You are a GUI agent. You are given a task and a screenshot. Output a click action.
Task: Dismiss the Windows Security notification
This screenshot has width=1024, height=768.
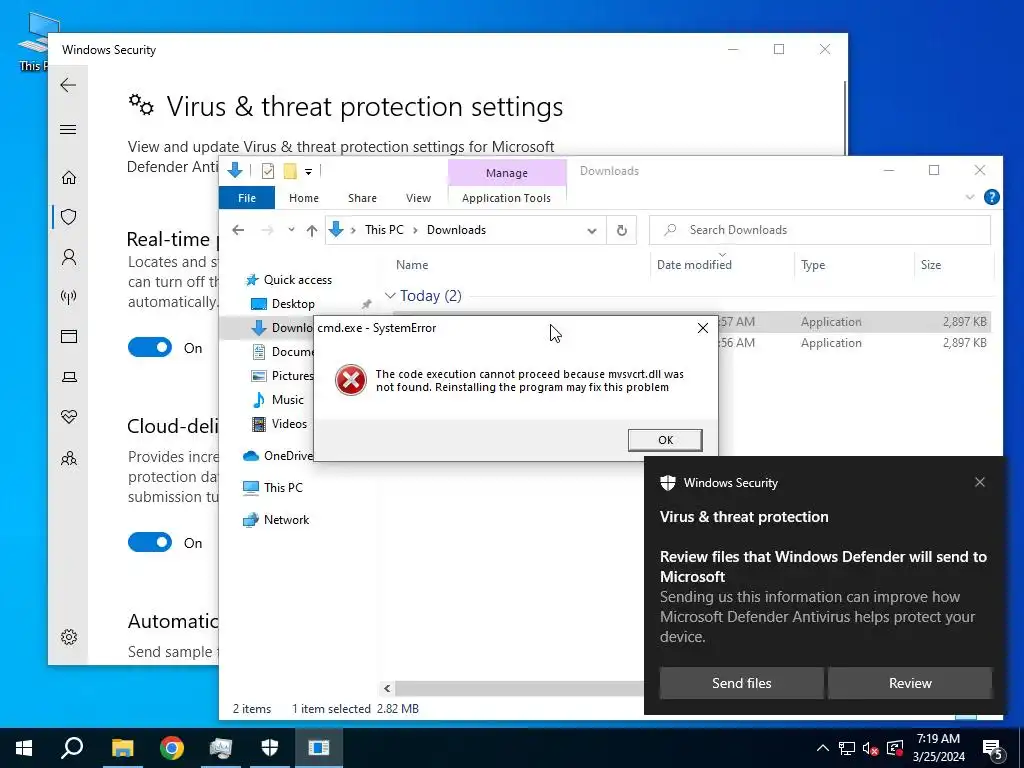[980, 482]
